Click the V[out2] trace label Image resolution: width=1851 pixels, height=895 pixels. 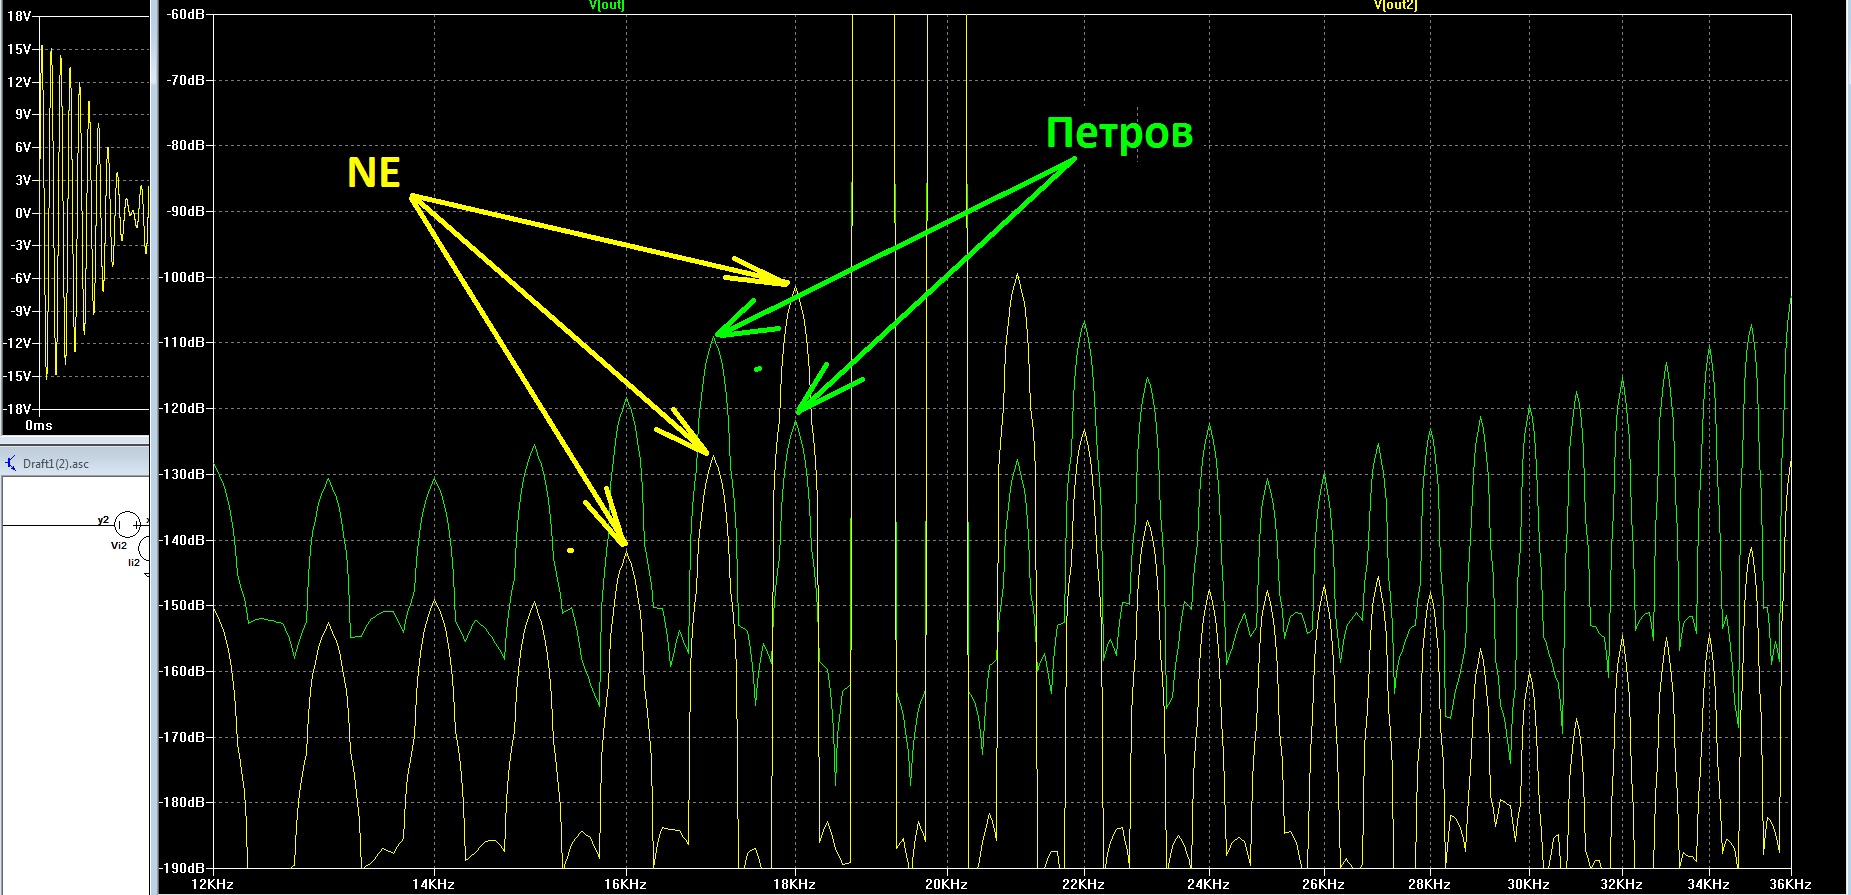(x=1395, y=5)
